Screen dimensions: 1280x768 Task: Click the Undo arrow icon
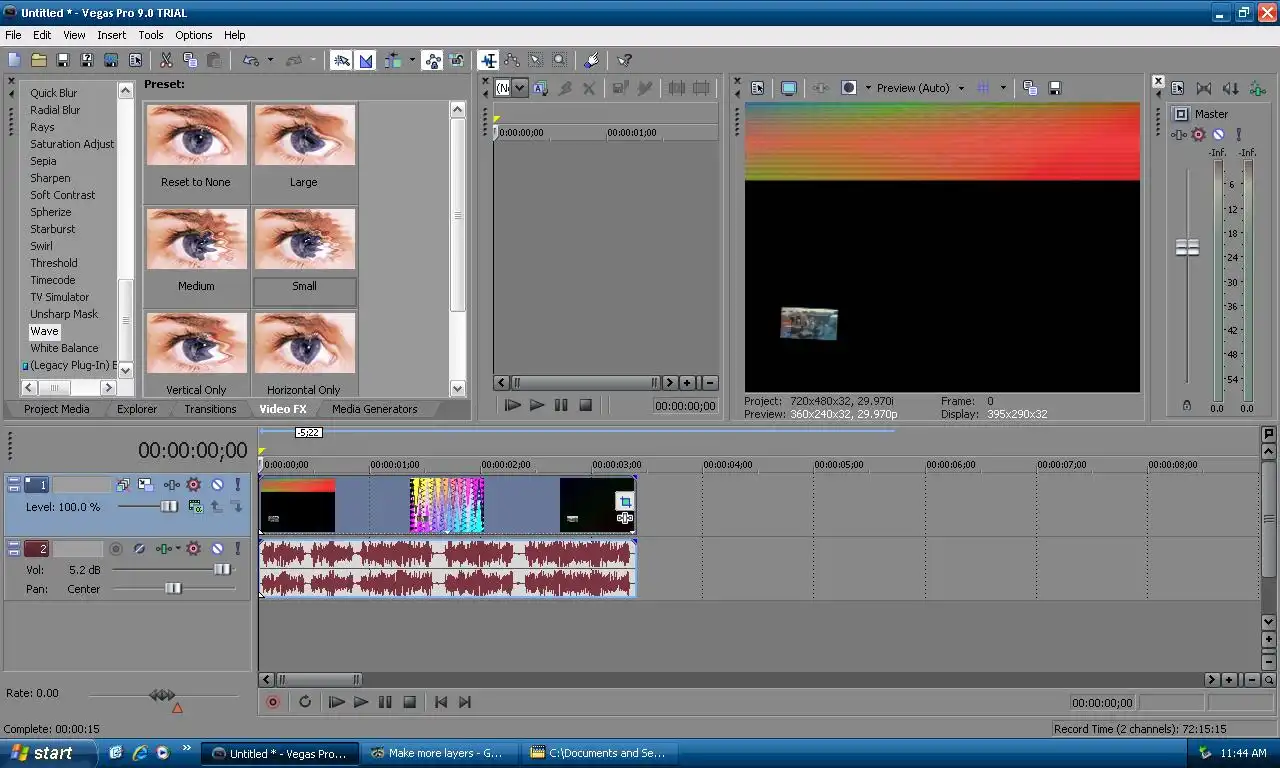[250, 61]
